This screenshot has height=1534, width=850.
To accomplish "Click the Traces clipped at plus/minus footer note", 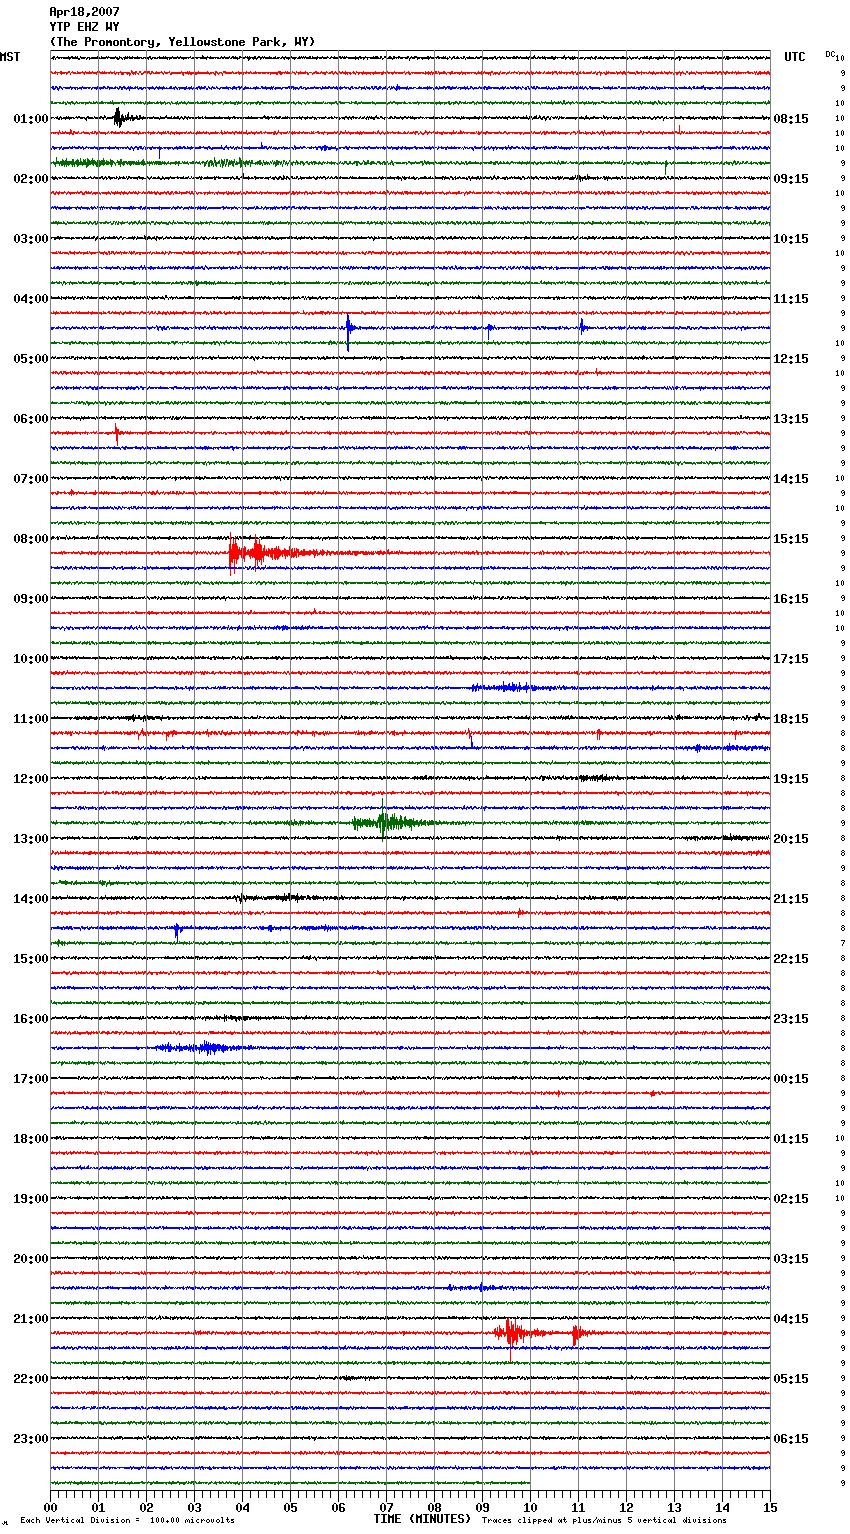I will click(604, 1520).
